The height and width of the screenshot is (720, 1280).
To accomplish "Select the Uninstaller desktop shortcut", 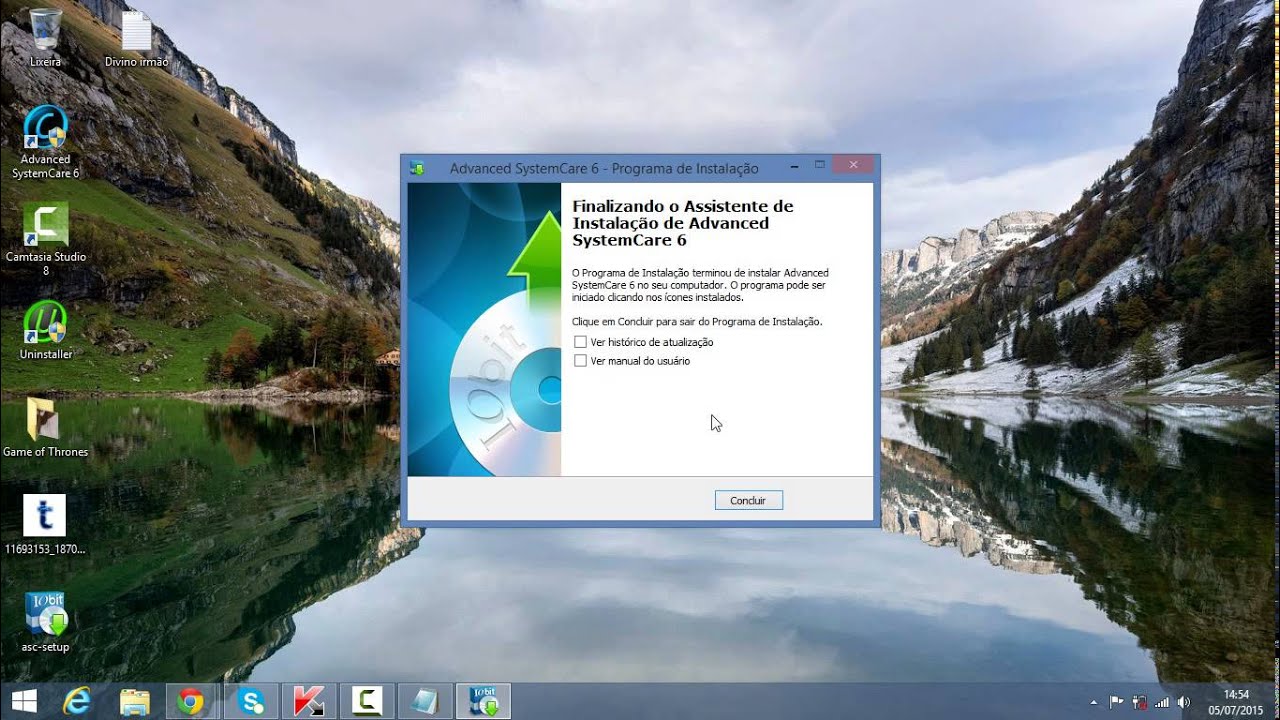I will [x=45, y=330].
